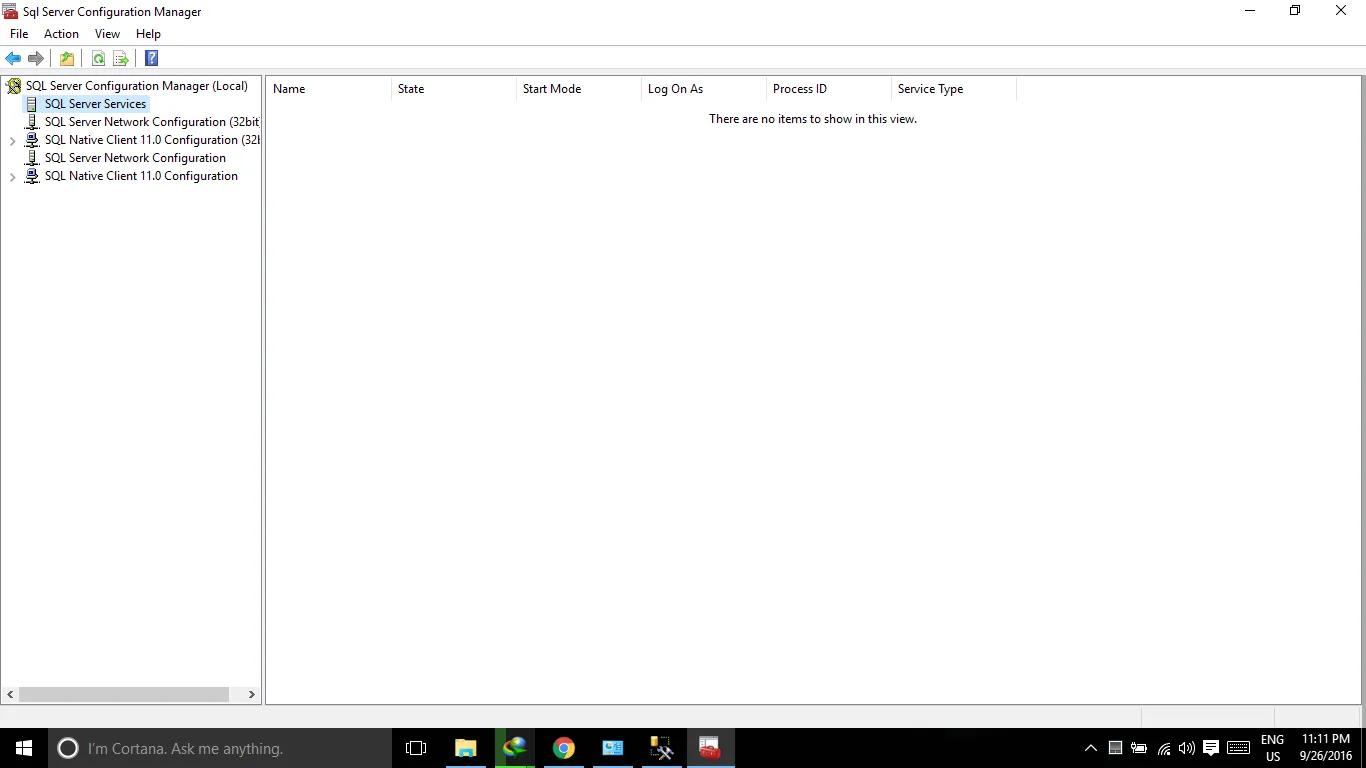Click the ENG US language indicator
The height and width of the screenshot is (768, 1366).
tap(1272, 748)
